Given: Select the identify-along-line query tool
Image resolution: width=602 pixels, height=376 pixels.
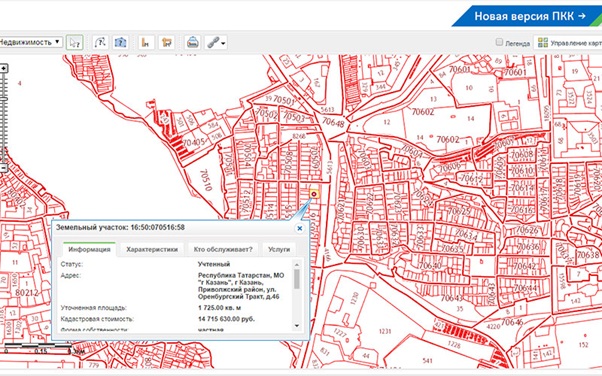Looking at the screenshot, I should tap(100, 42).
